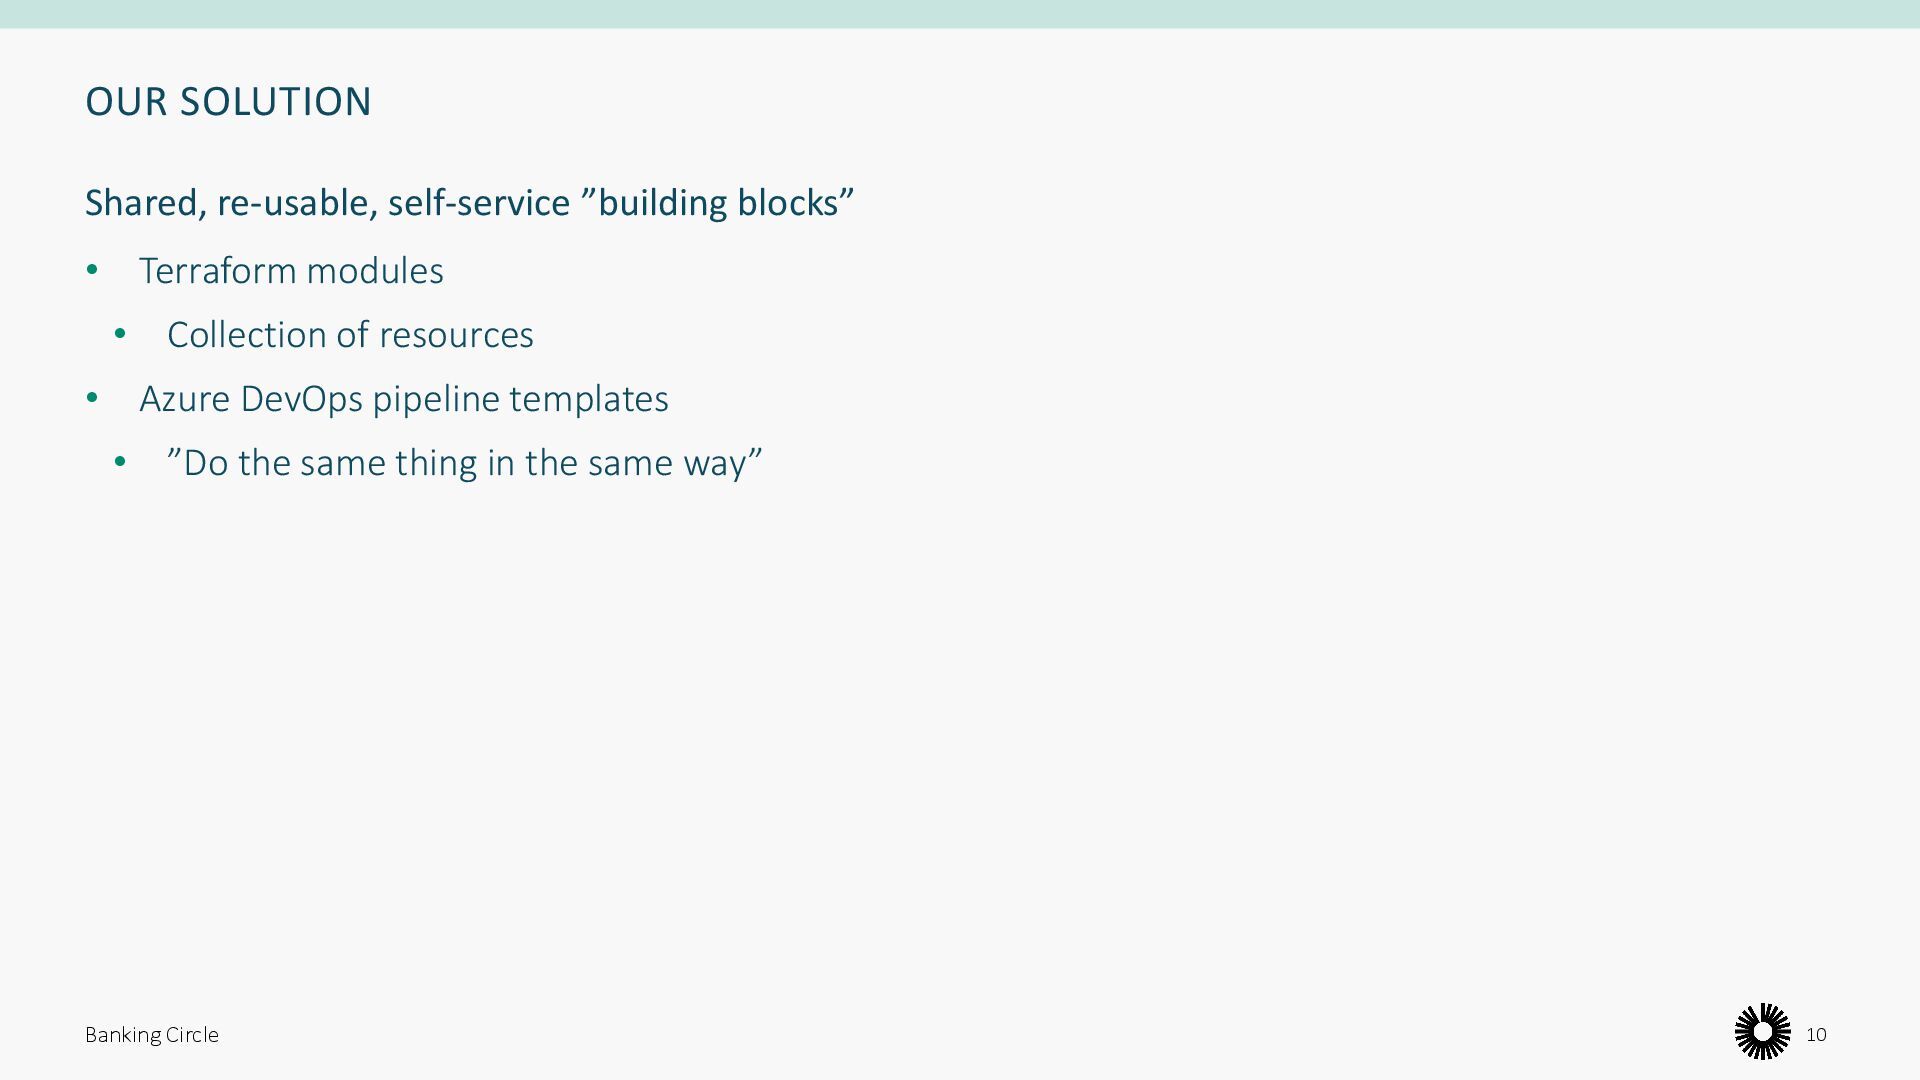Click the bullet dot before the quoted sub-bullet
Viewport: 1920px width, 1080px height.
pos(120,462)
